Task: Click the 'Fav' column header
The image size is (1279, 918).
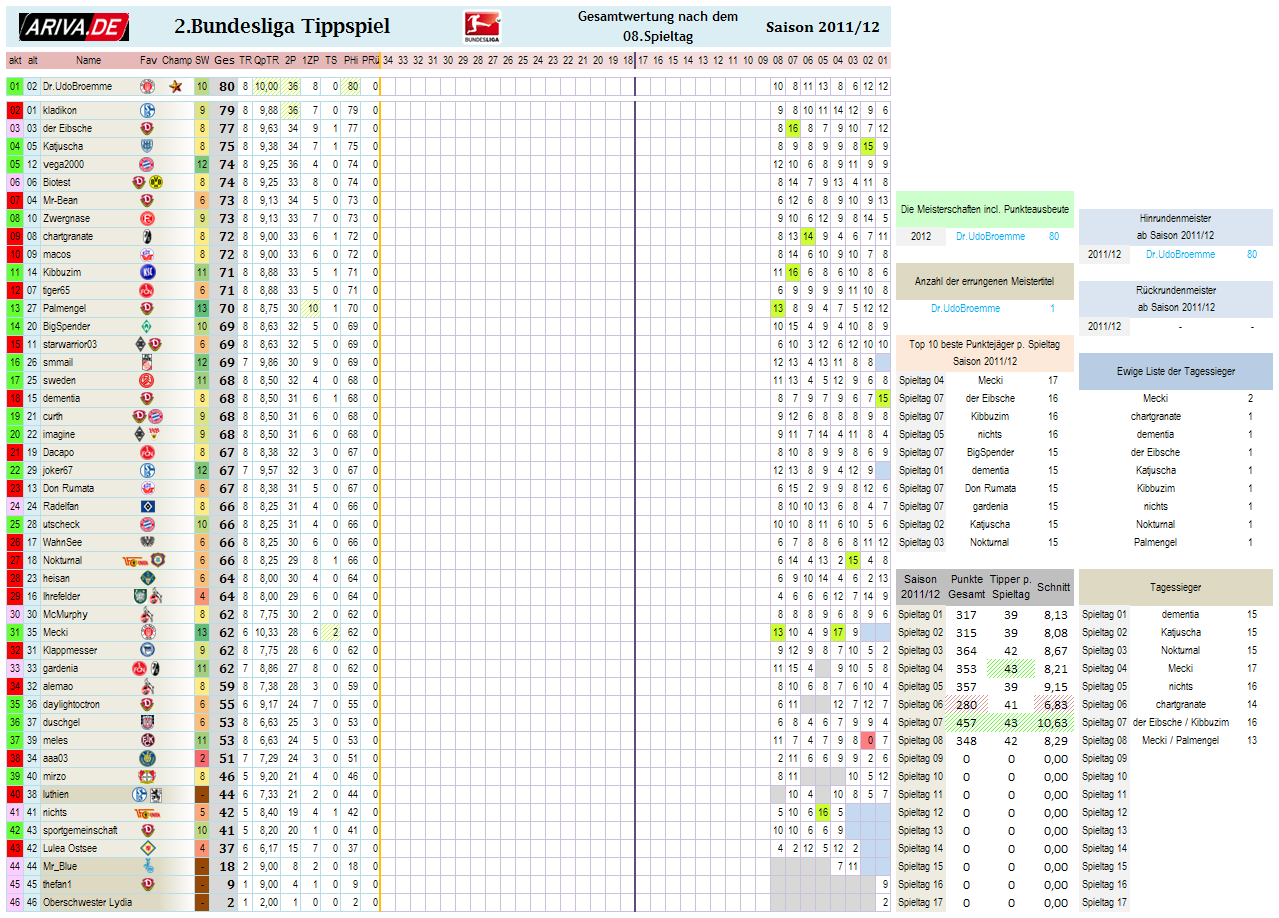Action: pyautogui.click(x=148, y=61)
